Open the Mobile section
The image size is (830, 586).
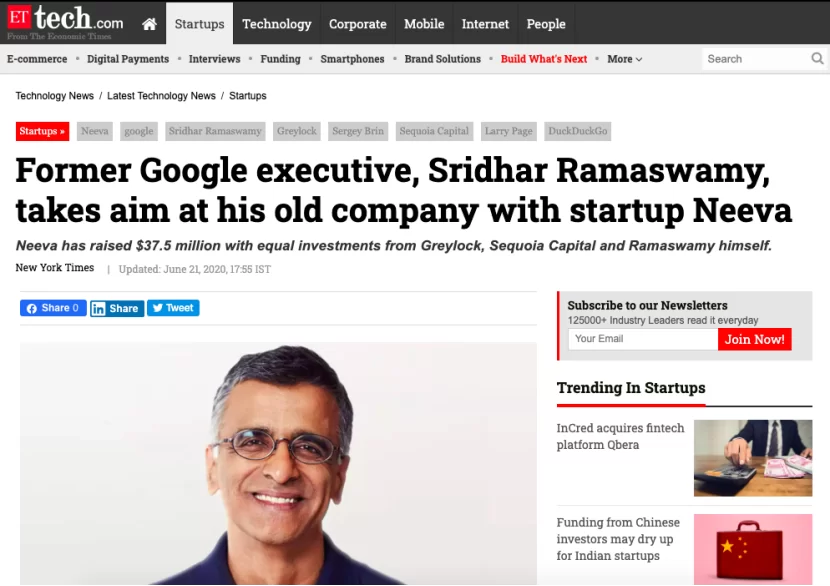tap(424, 24)
